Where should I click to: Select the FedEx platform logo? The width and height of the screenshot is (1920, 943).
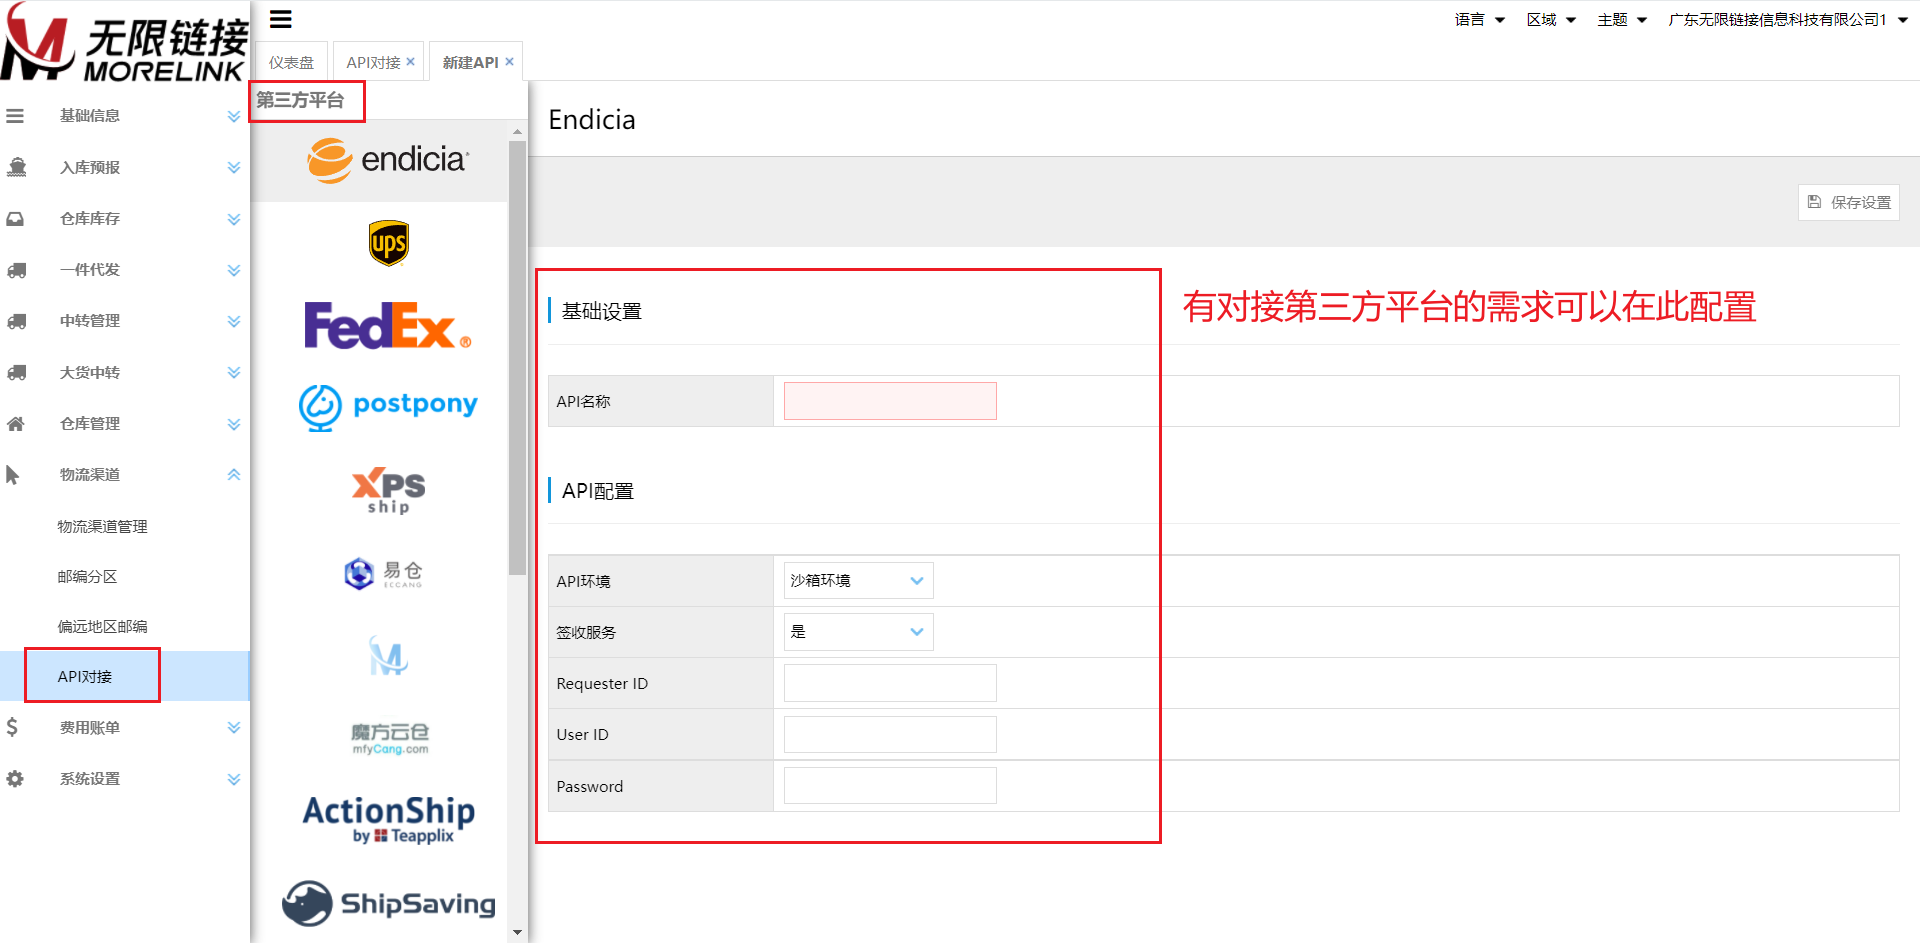(x=388, y=325)
